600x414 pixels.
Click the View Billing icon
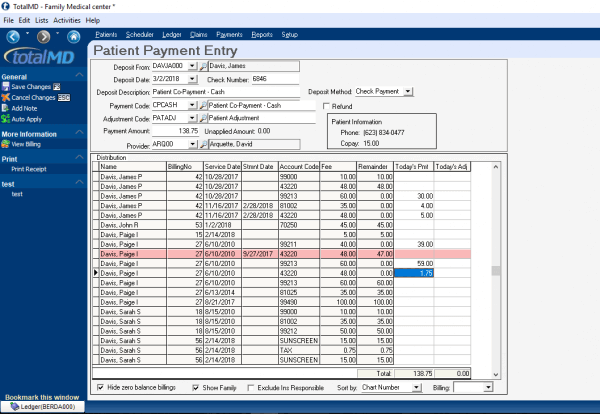point(5,144)
